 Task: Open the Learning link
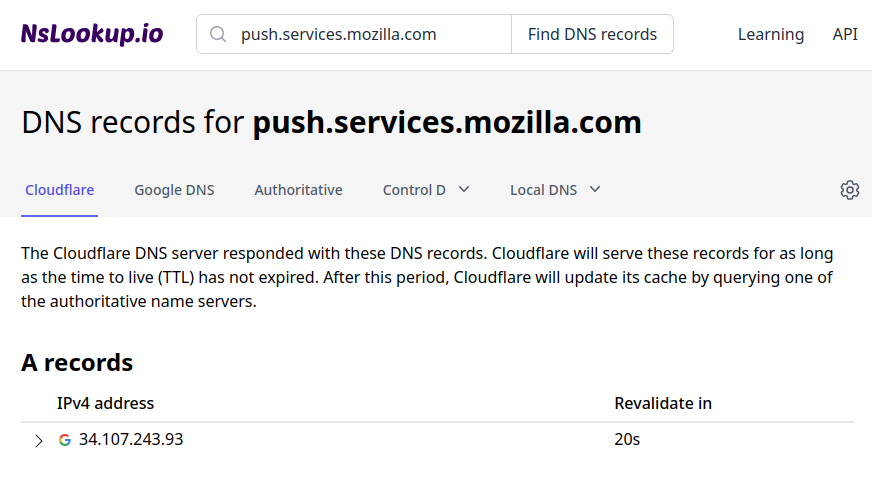[x=770, y=34]
